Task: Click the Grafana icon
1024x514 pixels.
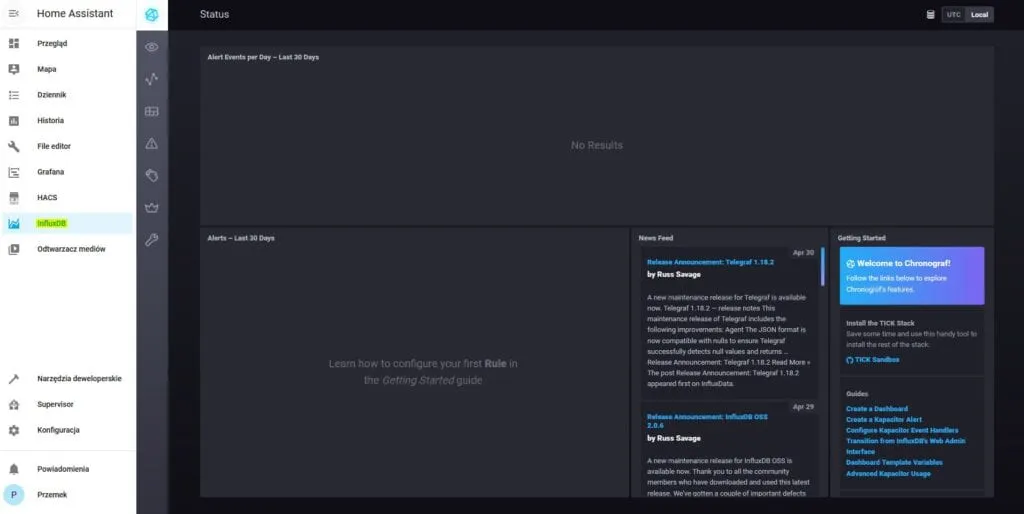Action: [x=14, y=172]
